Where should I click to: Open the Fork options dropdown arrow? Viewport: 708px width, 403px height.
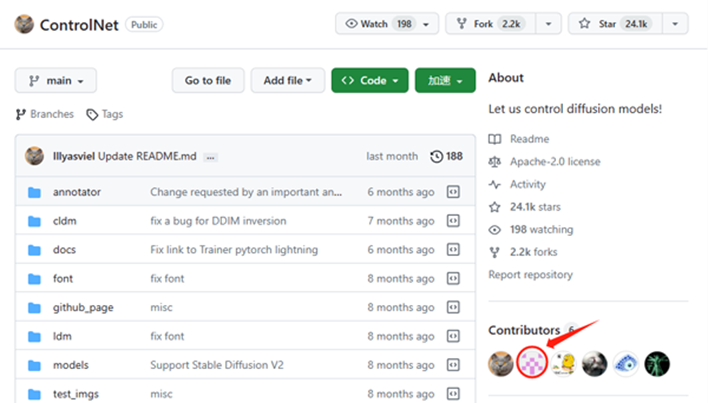(x=549, y=24)
